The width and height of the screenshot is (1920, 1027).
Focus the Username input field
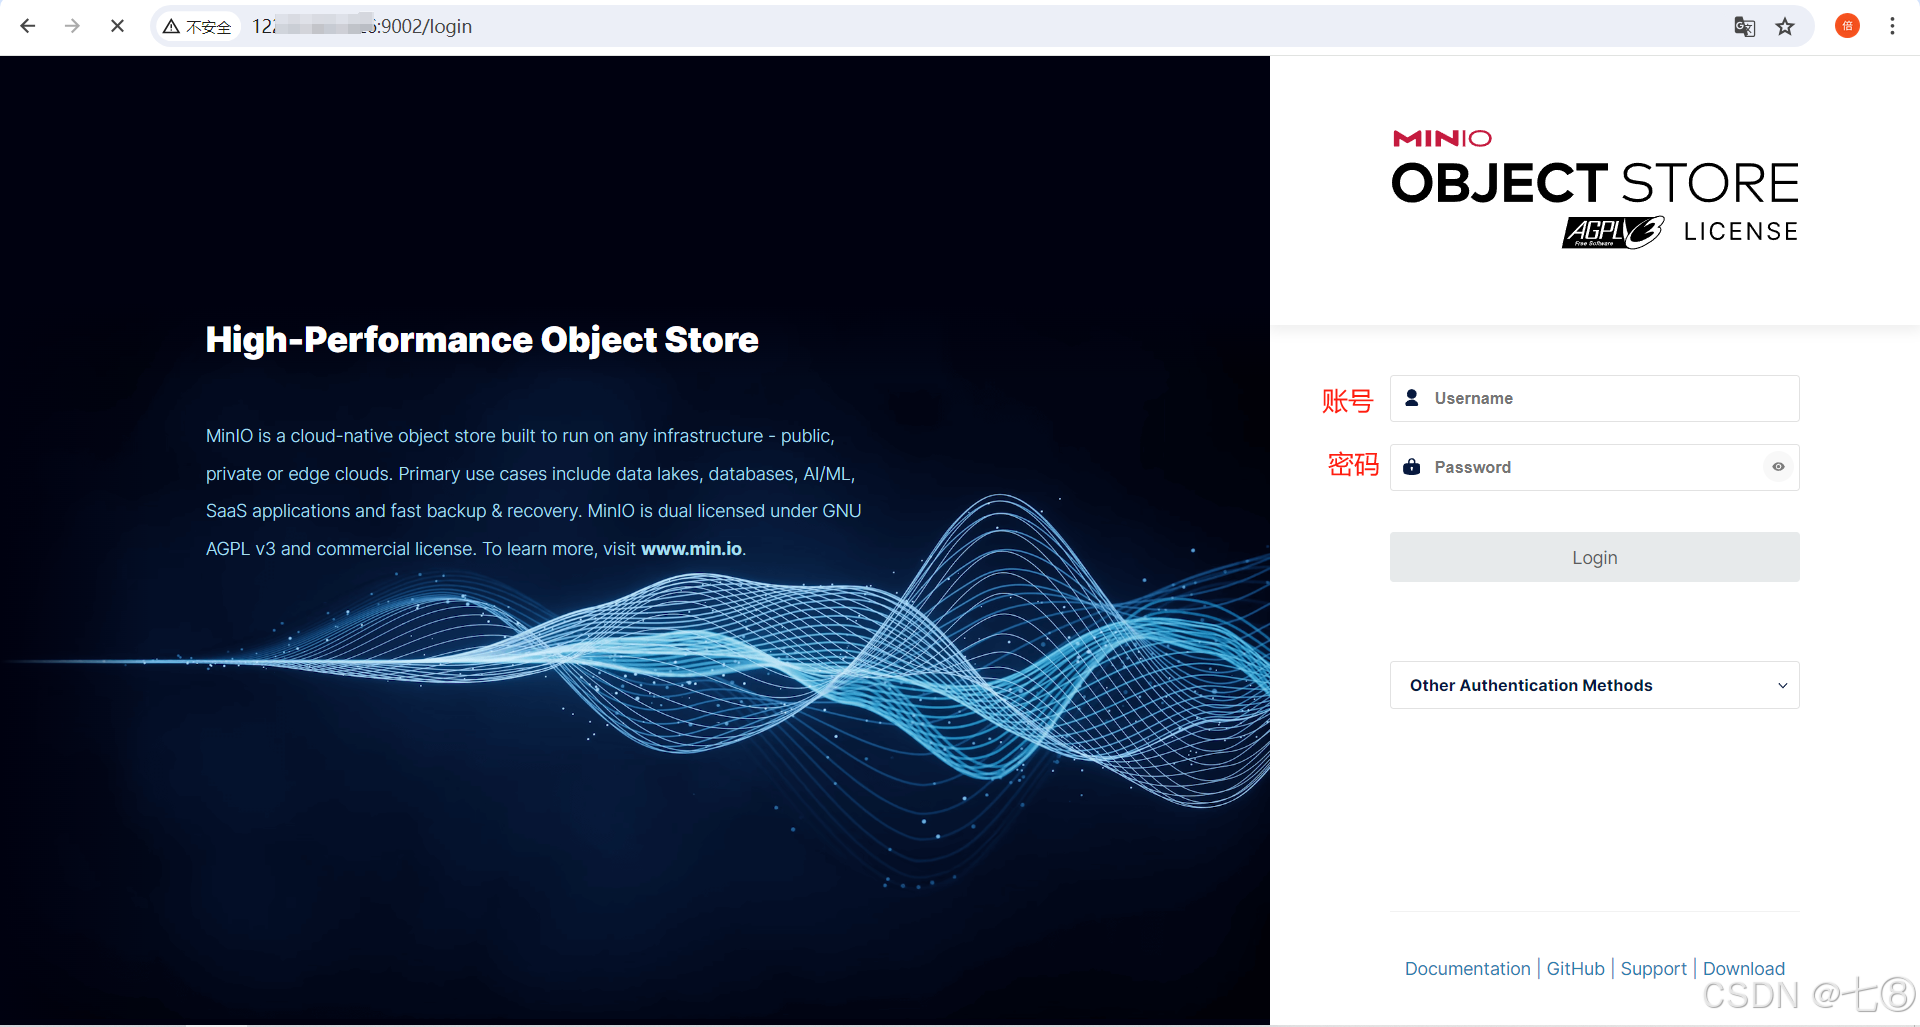[1594, 398]
